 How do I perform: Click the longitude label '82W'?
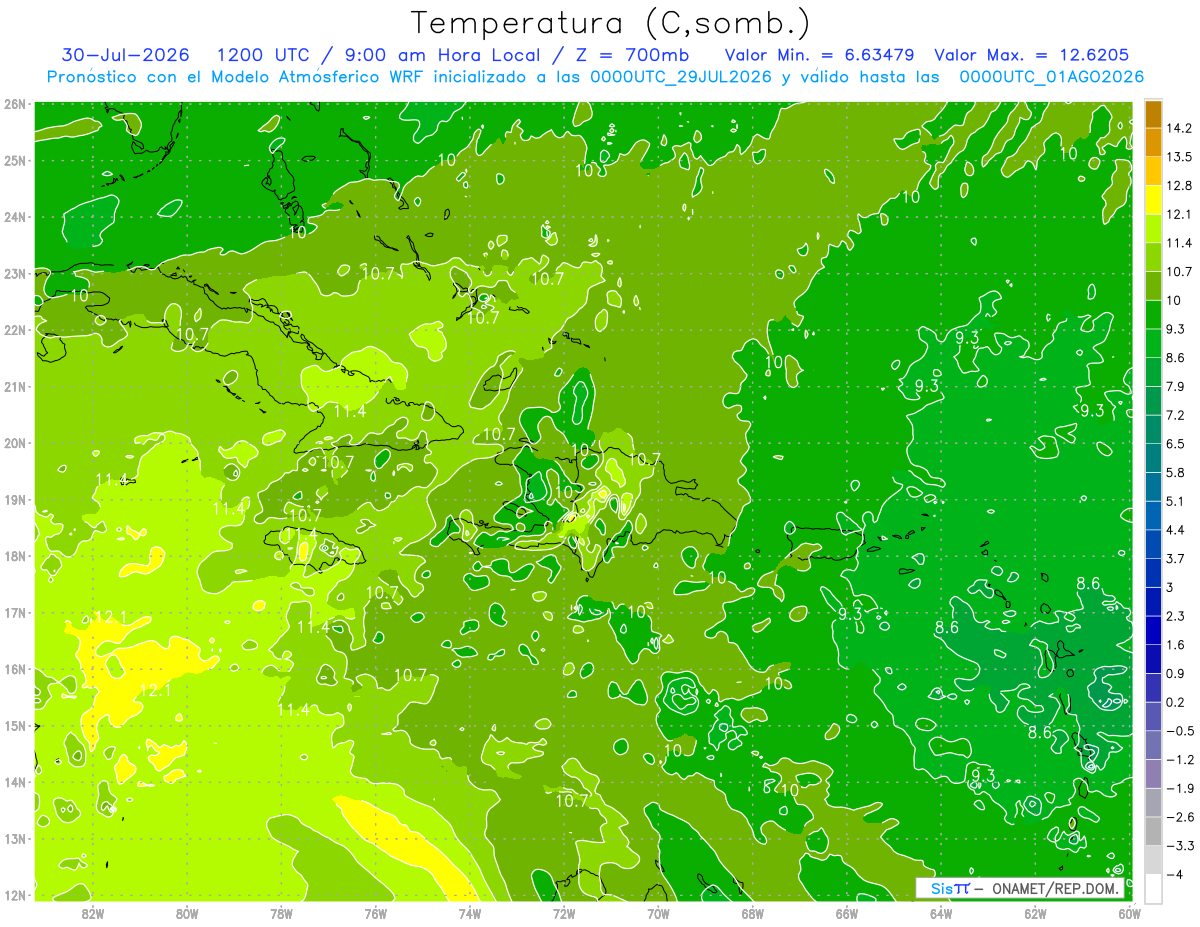pos(92,912)
